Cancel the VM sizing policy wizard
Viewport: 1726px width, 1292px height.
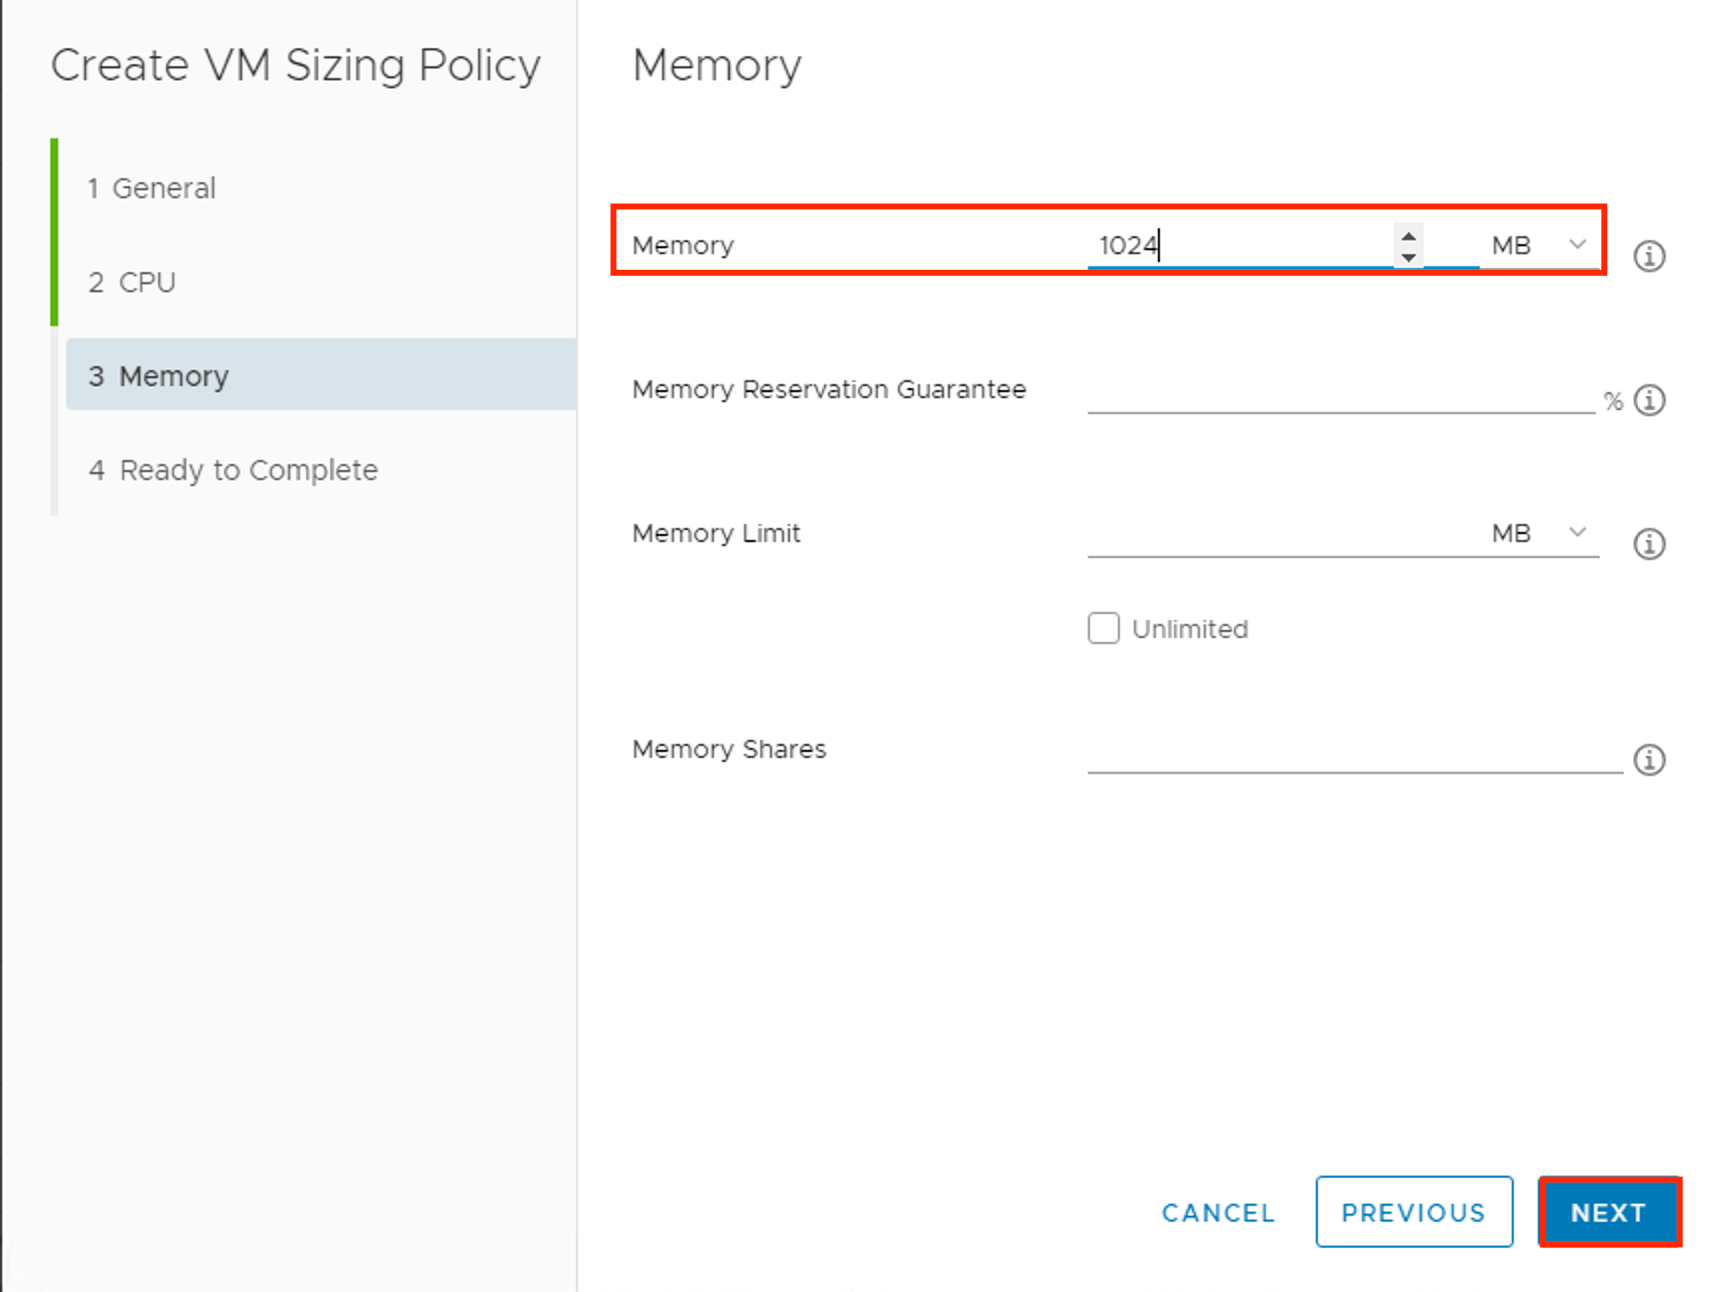coord(1217,1212)
